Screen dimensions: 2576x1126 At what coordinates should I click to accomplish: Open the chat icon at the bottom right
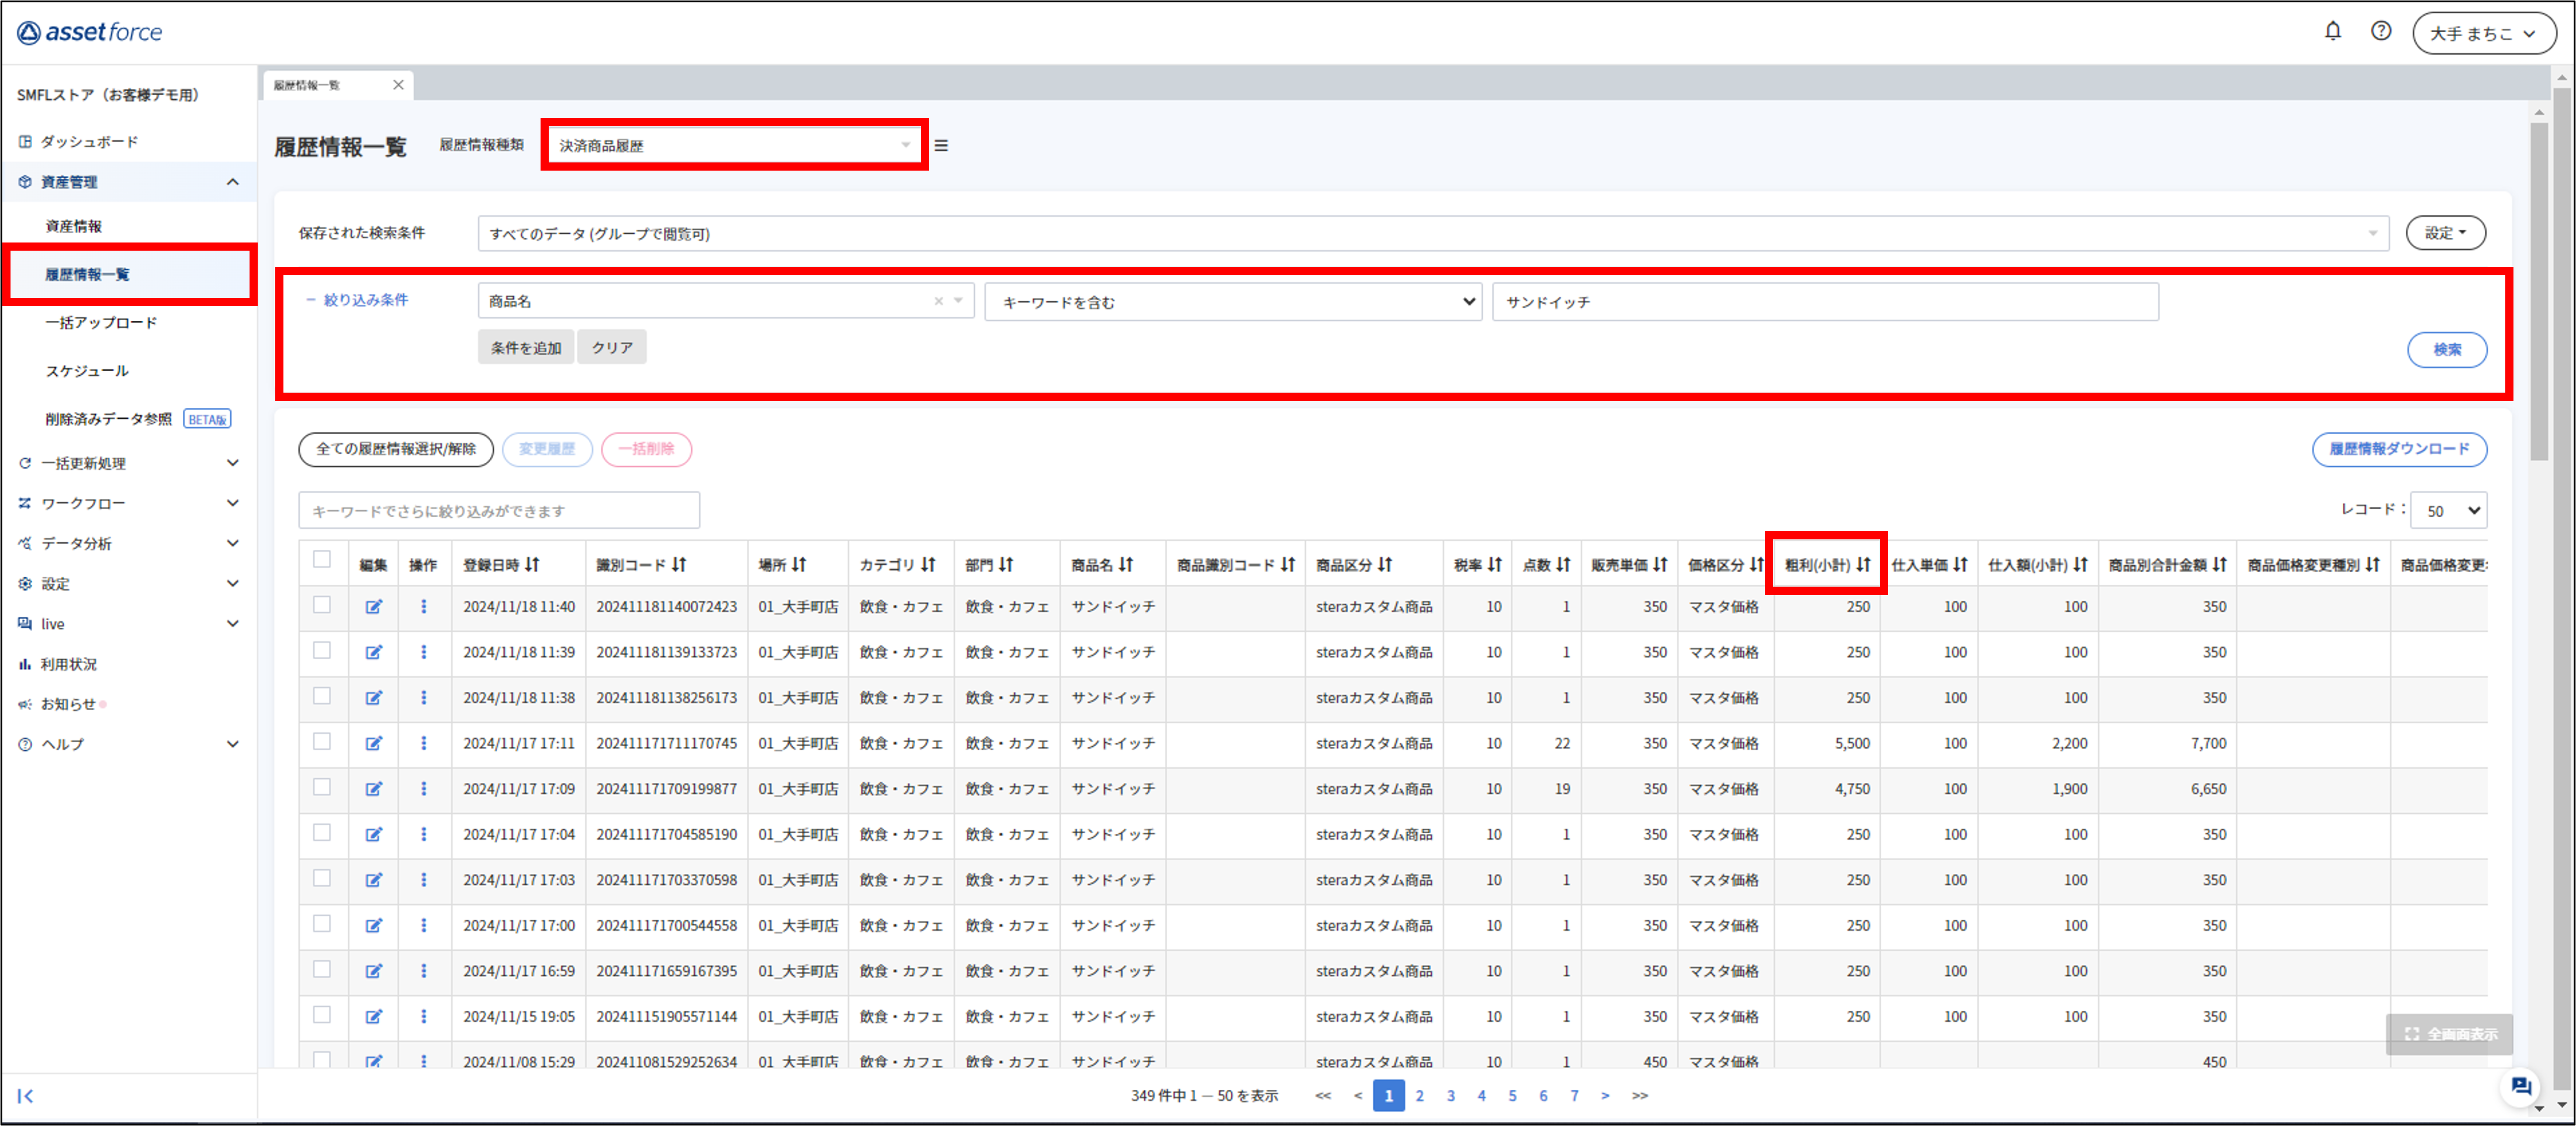tap(2520, 1086)
